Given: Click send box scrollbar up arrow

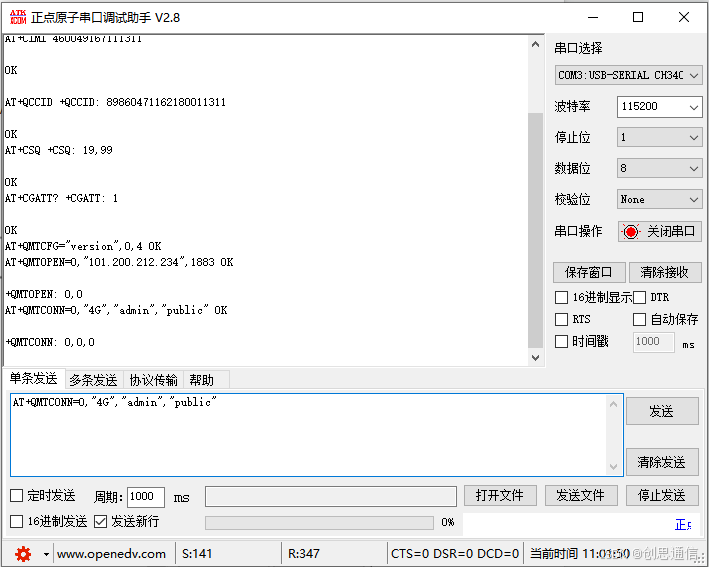Looking at the screenshot, I should [x=614, y=404].
